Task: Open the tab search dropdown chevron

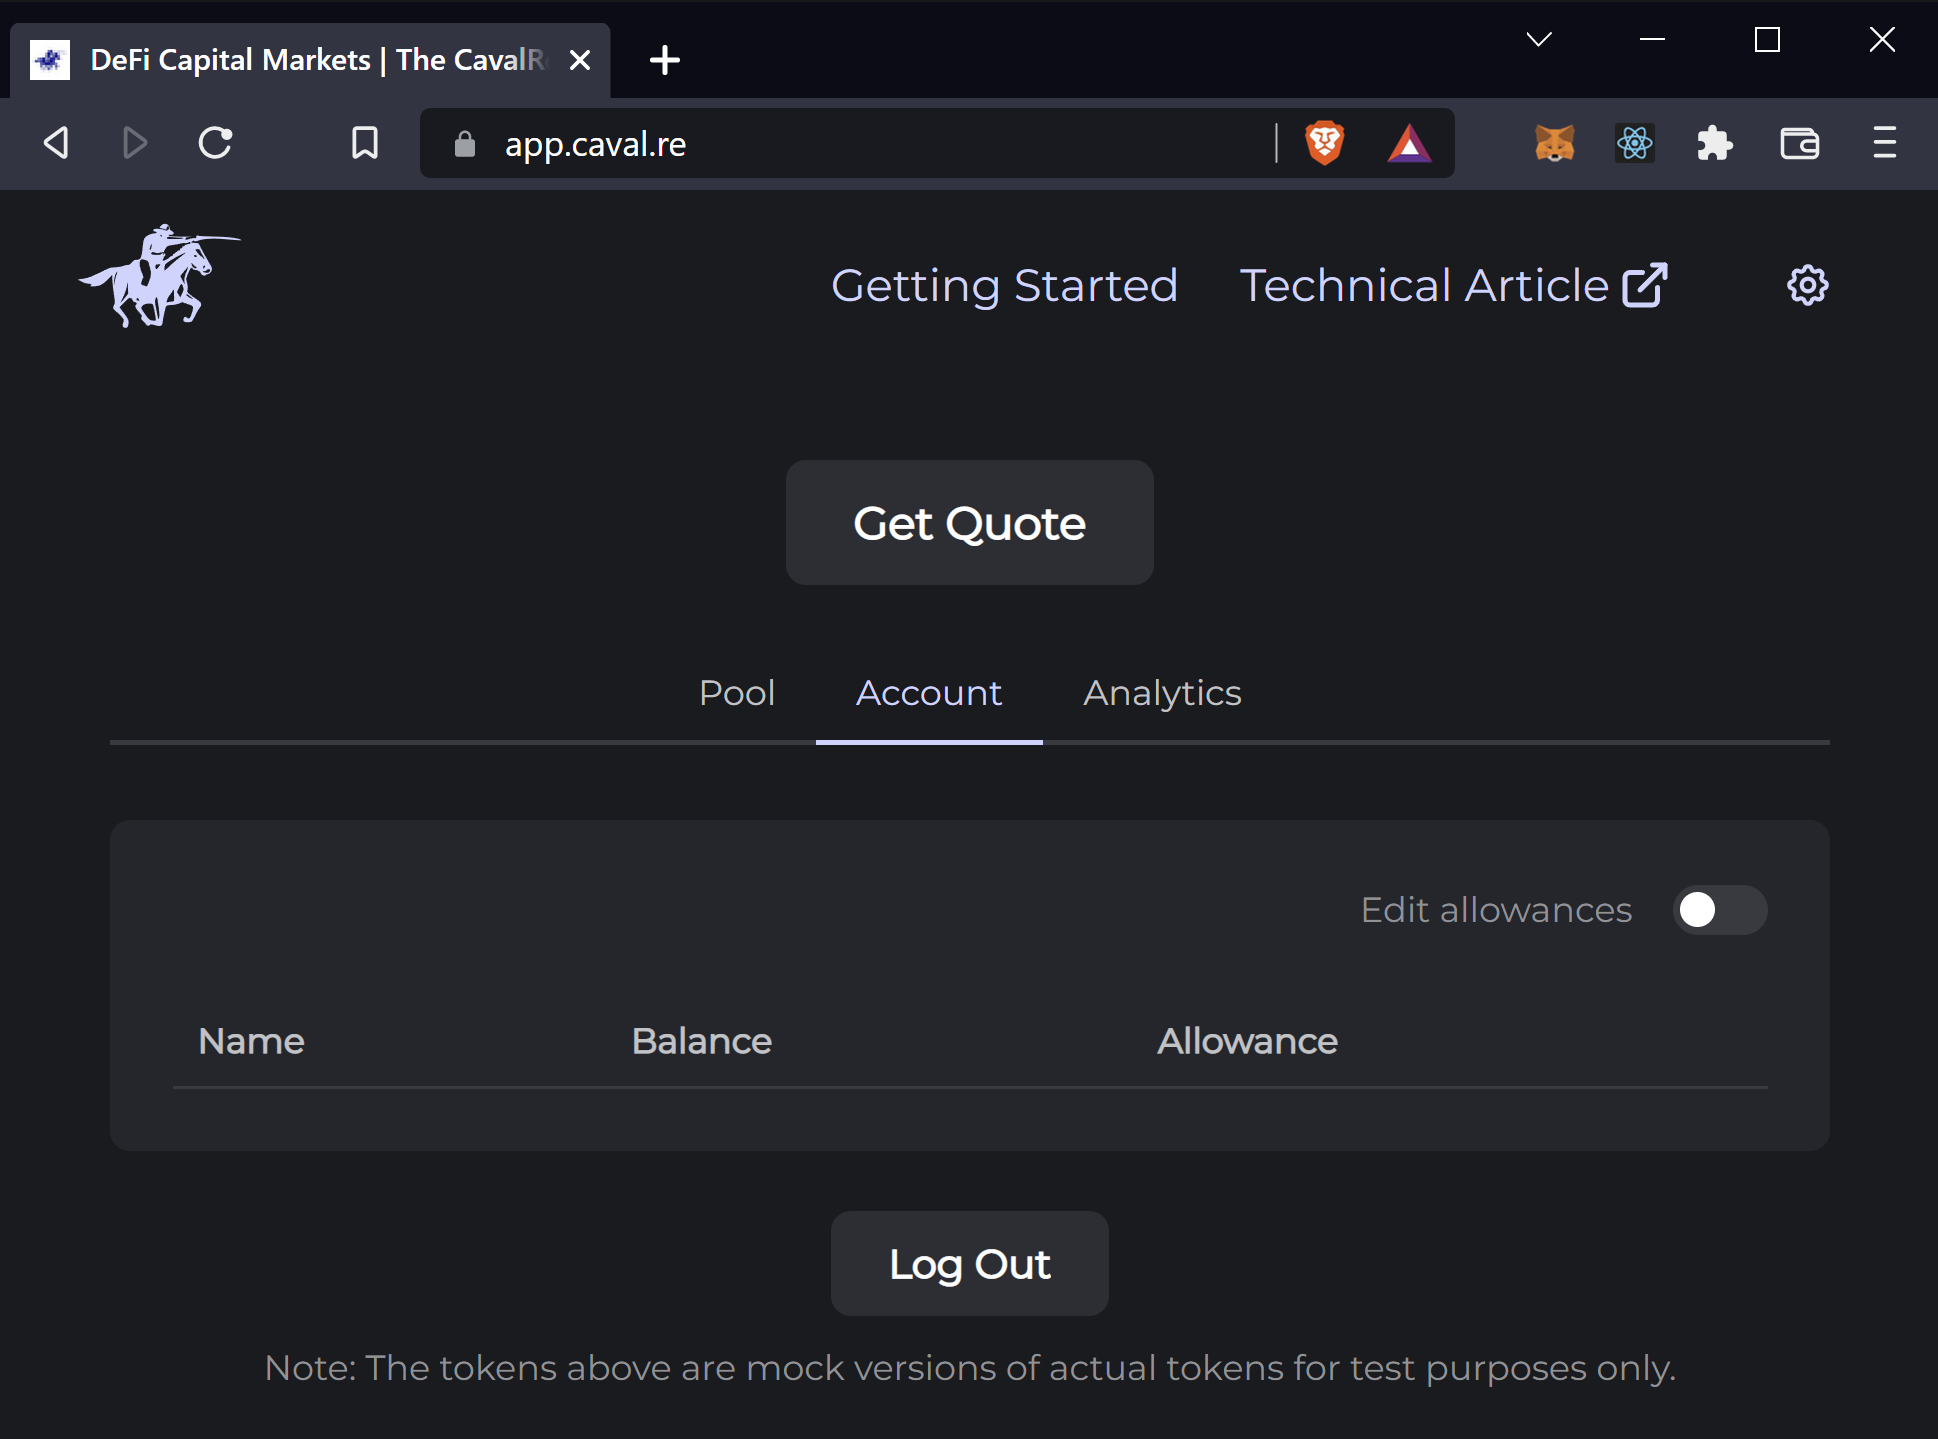Action: (x=1538, y=40)
